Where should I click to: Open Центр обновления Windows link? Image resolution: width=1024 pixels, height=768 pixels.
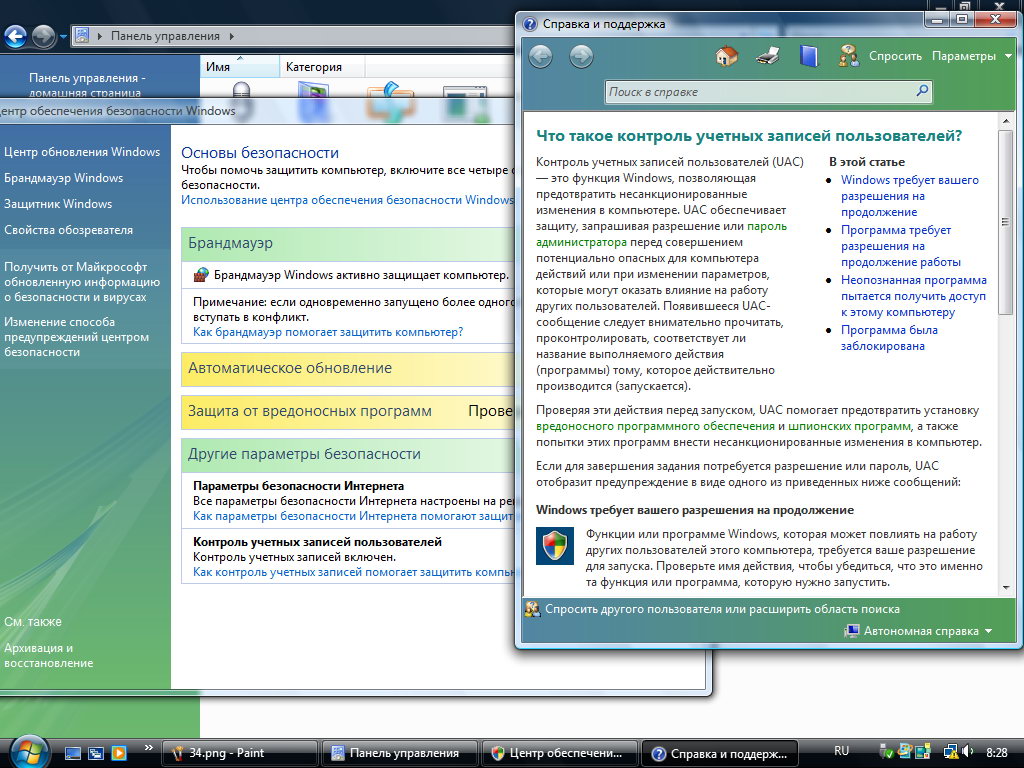82,152
